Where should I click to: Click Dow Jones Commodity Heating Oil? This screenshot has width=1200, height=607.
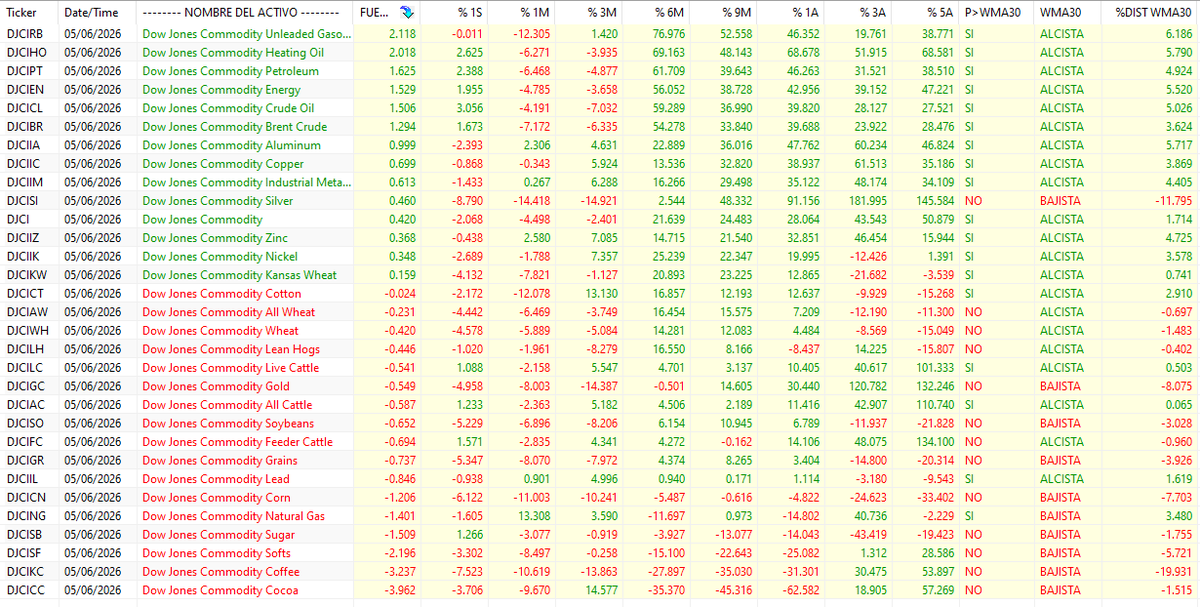(x=233, y=52)
